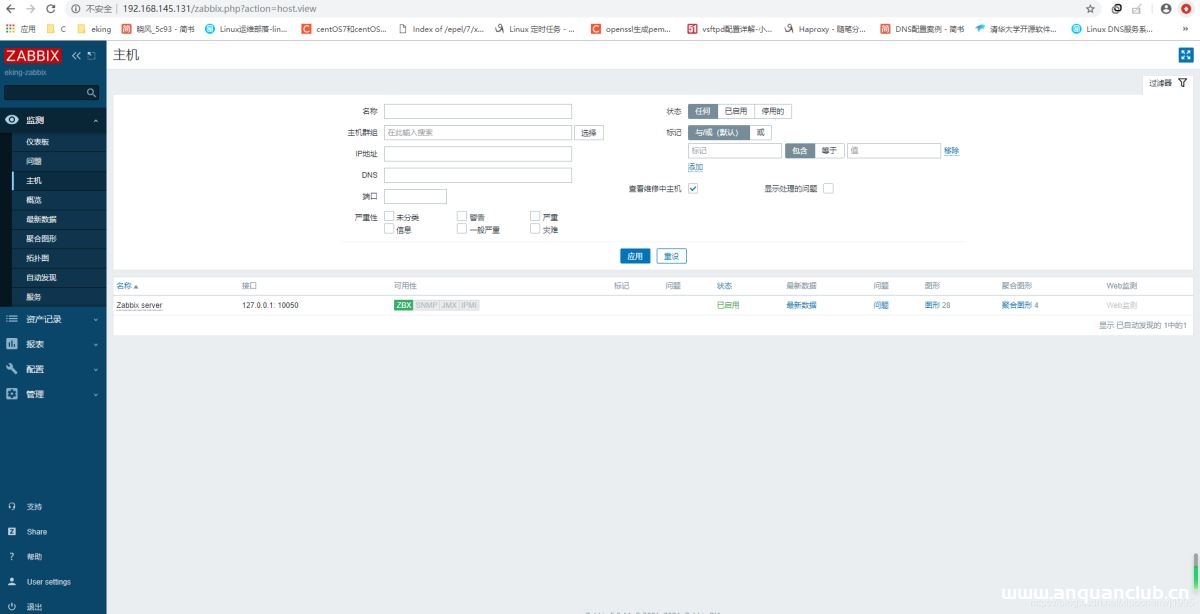Viewport: 1200px width, 614px height.
Task: Click the Share Z icon
Action: (12, 531)
